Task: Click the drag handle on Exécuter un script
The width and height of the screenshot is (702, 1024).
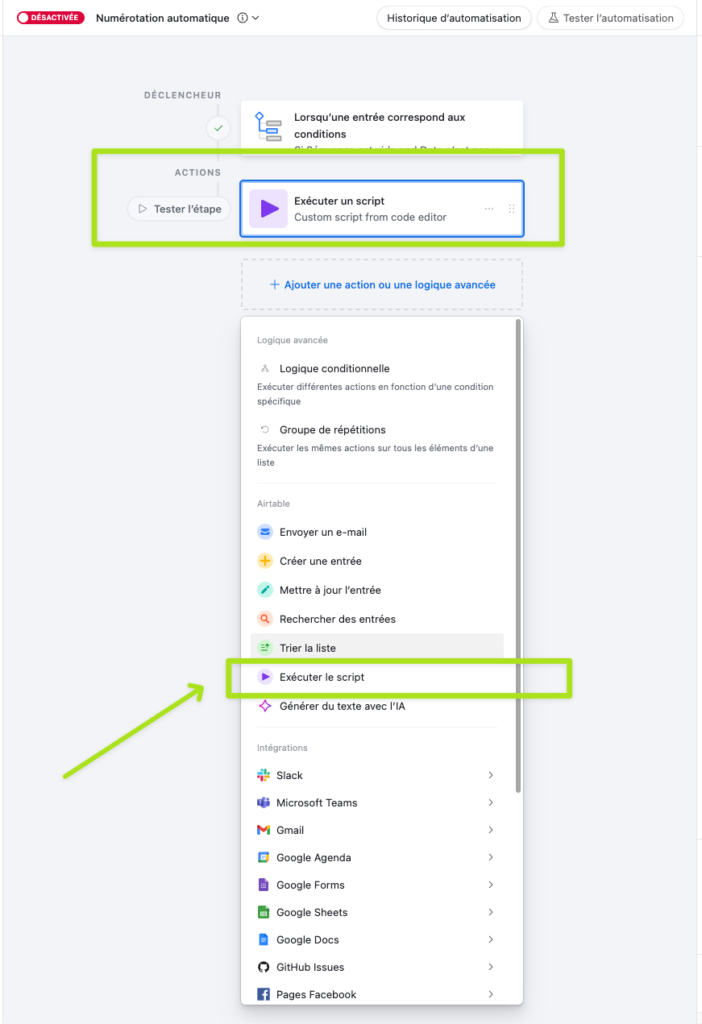Action: pyautogui.click(x=511, y=209)
